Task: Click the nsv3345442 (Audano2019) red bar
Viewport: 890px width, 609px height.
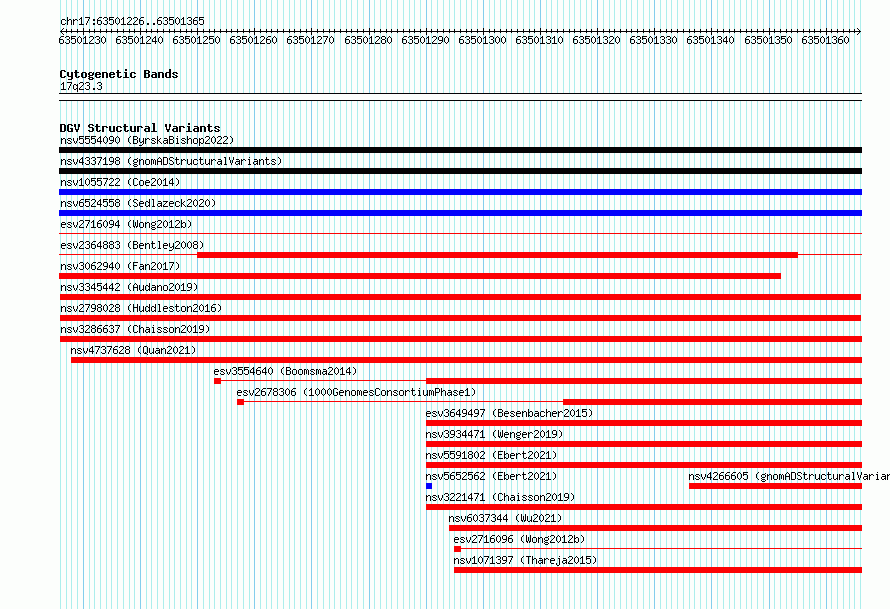Action: tap(460, 297)
